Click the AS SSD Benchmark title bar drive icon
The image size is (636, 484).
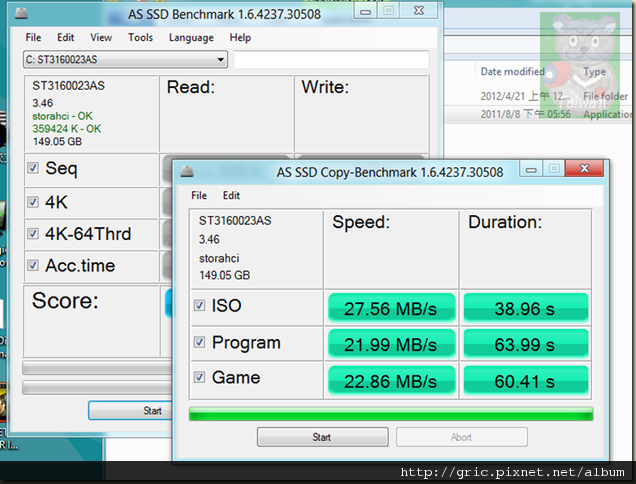[x=21, y=14]
